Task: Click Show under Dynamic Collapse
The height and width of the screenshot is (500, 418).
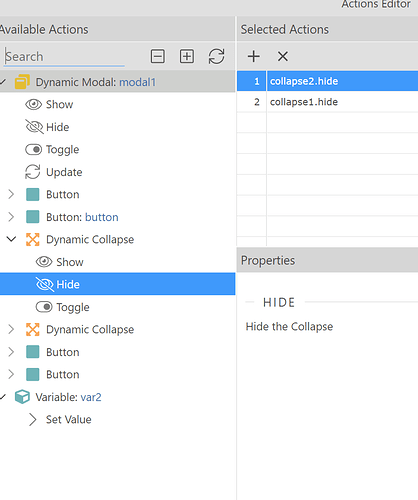Action: click(70, 262)
